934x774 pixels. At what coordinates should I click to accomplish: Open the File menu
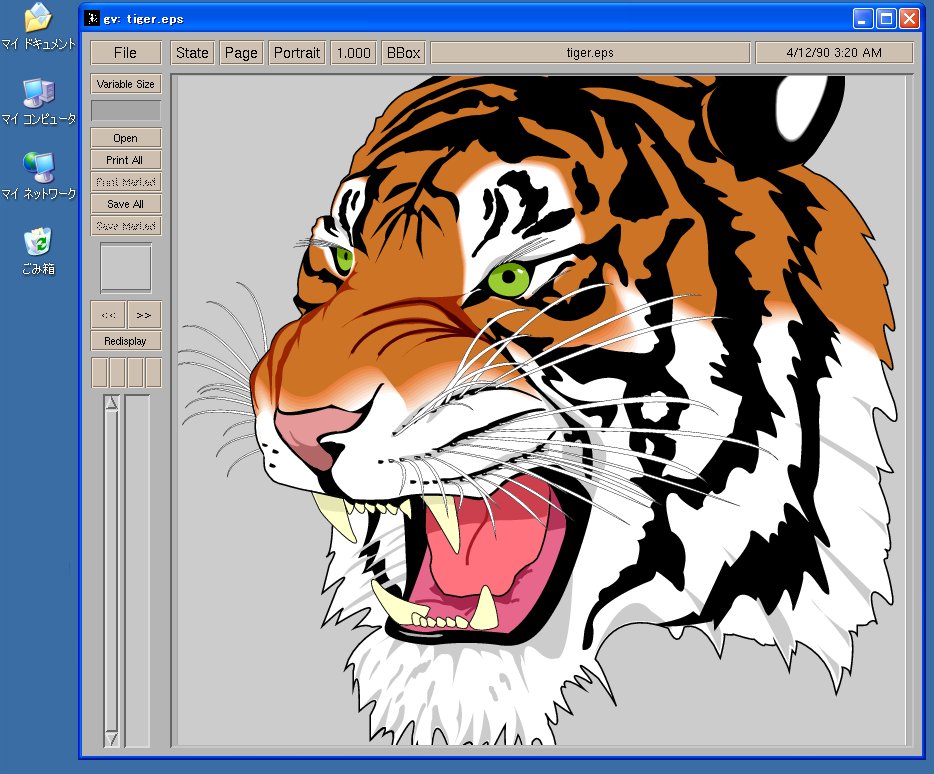pyautogui.click(x=126, y=52)
